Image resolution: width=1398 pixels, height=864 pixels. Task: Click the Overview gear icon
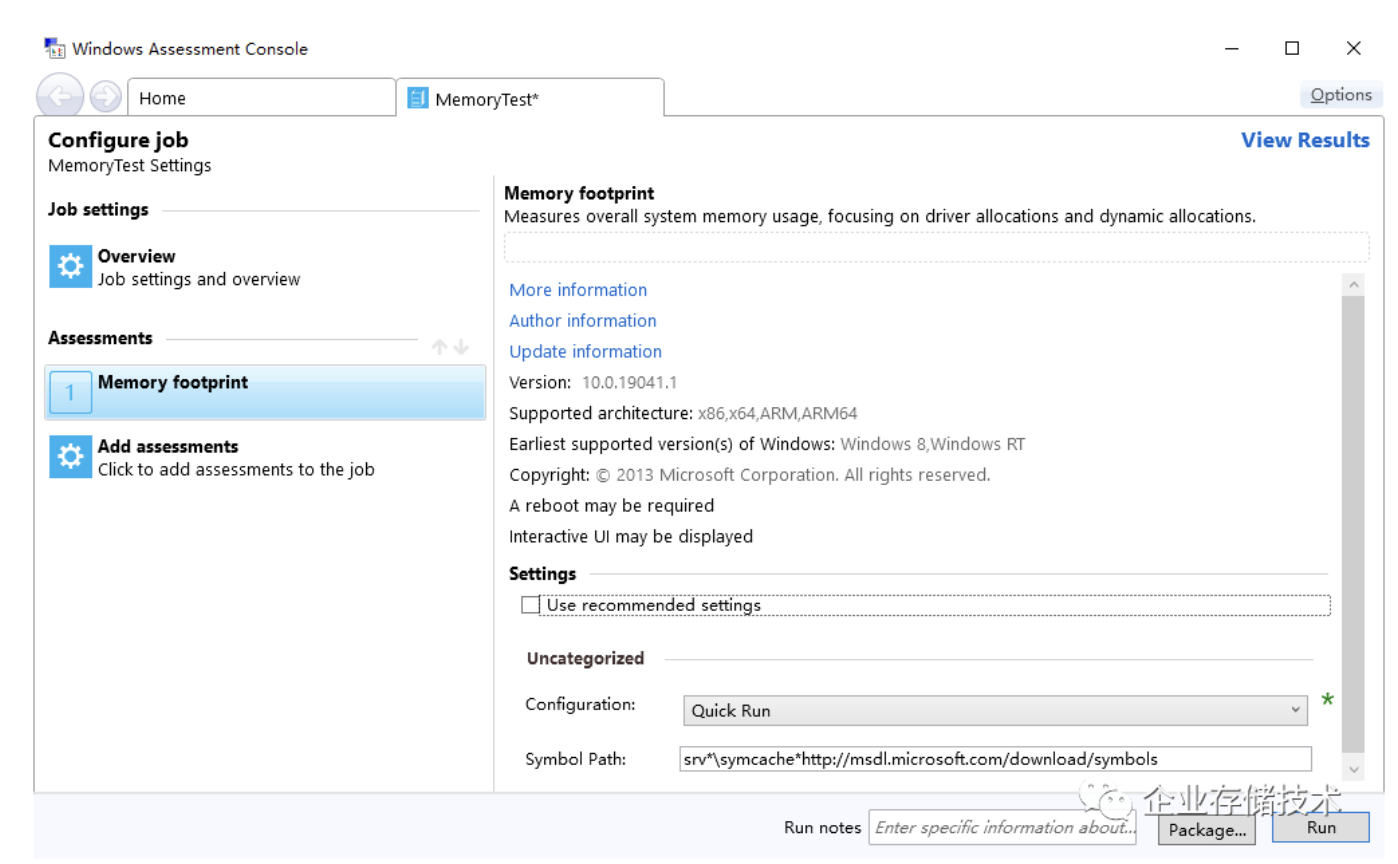click(70, 267)
